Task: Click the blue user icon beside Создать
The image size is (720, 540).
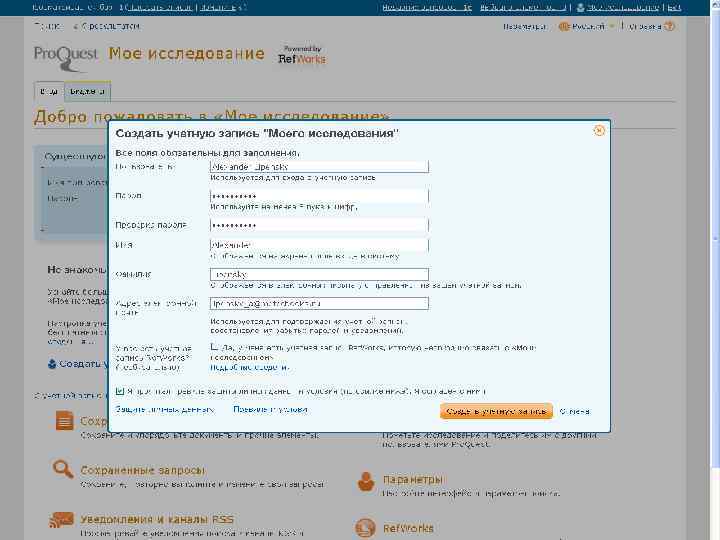Action: pyautogui.click(x=52, y=364)
